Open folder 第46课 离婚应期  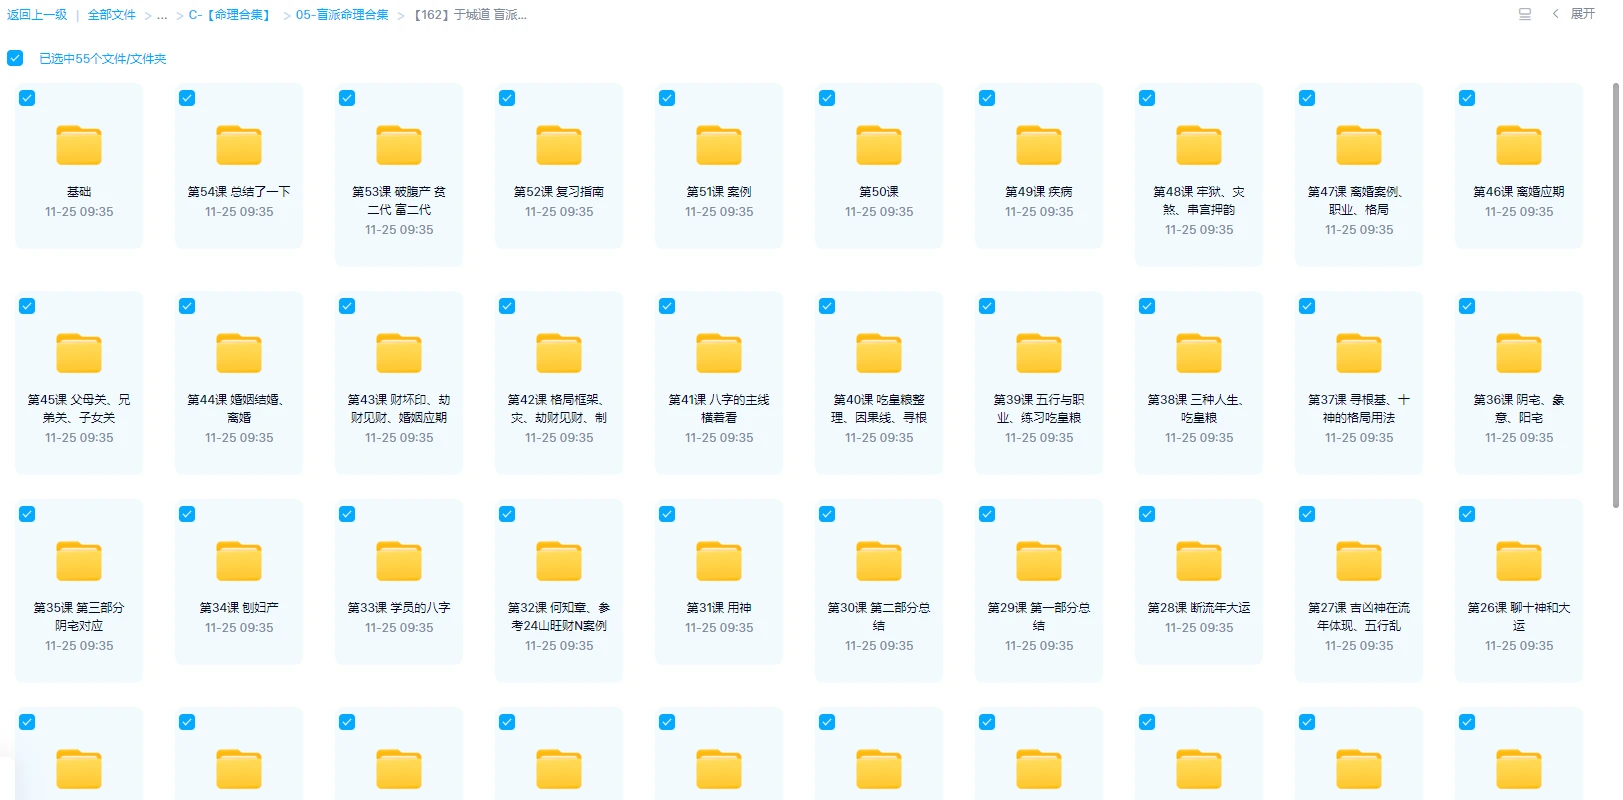point(1519,145)
